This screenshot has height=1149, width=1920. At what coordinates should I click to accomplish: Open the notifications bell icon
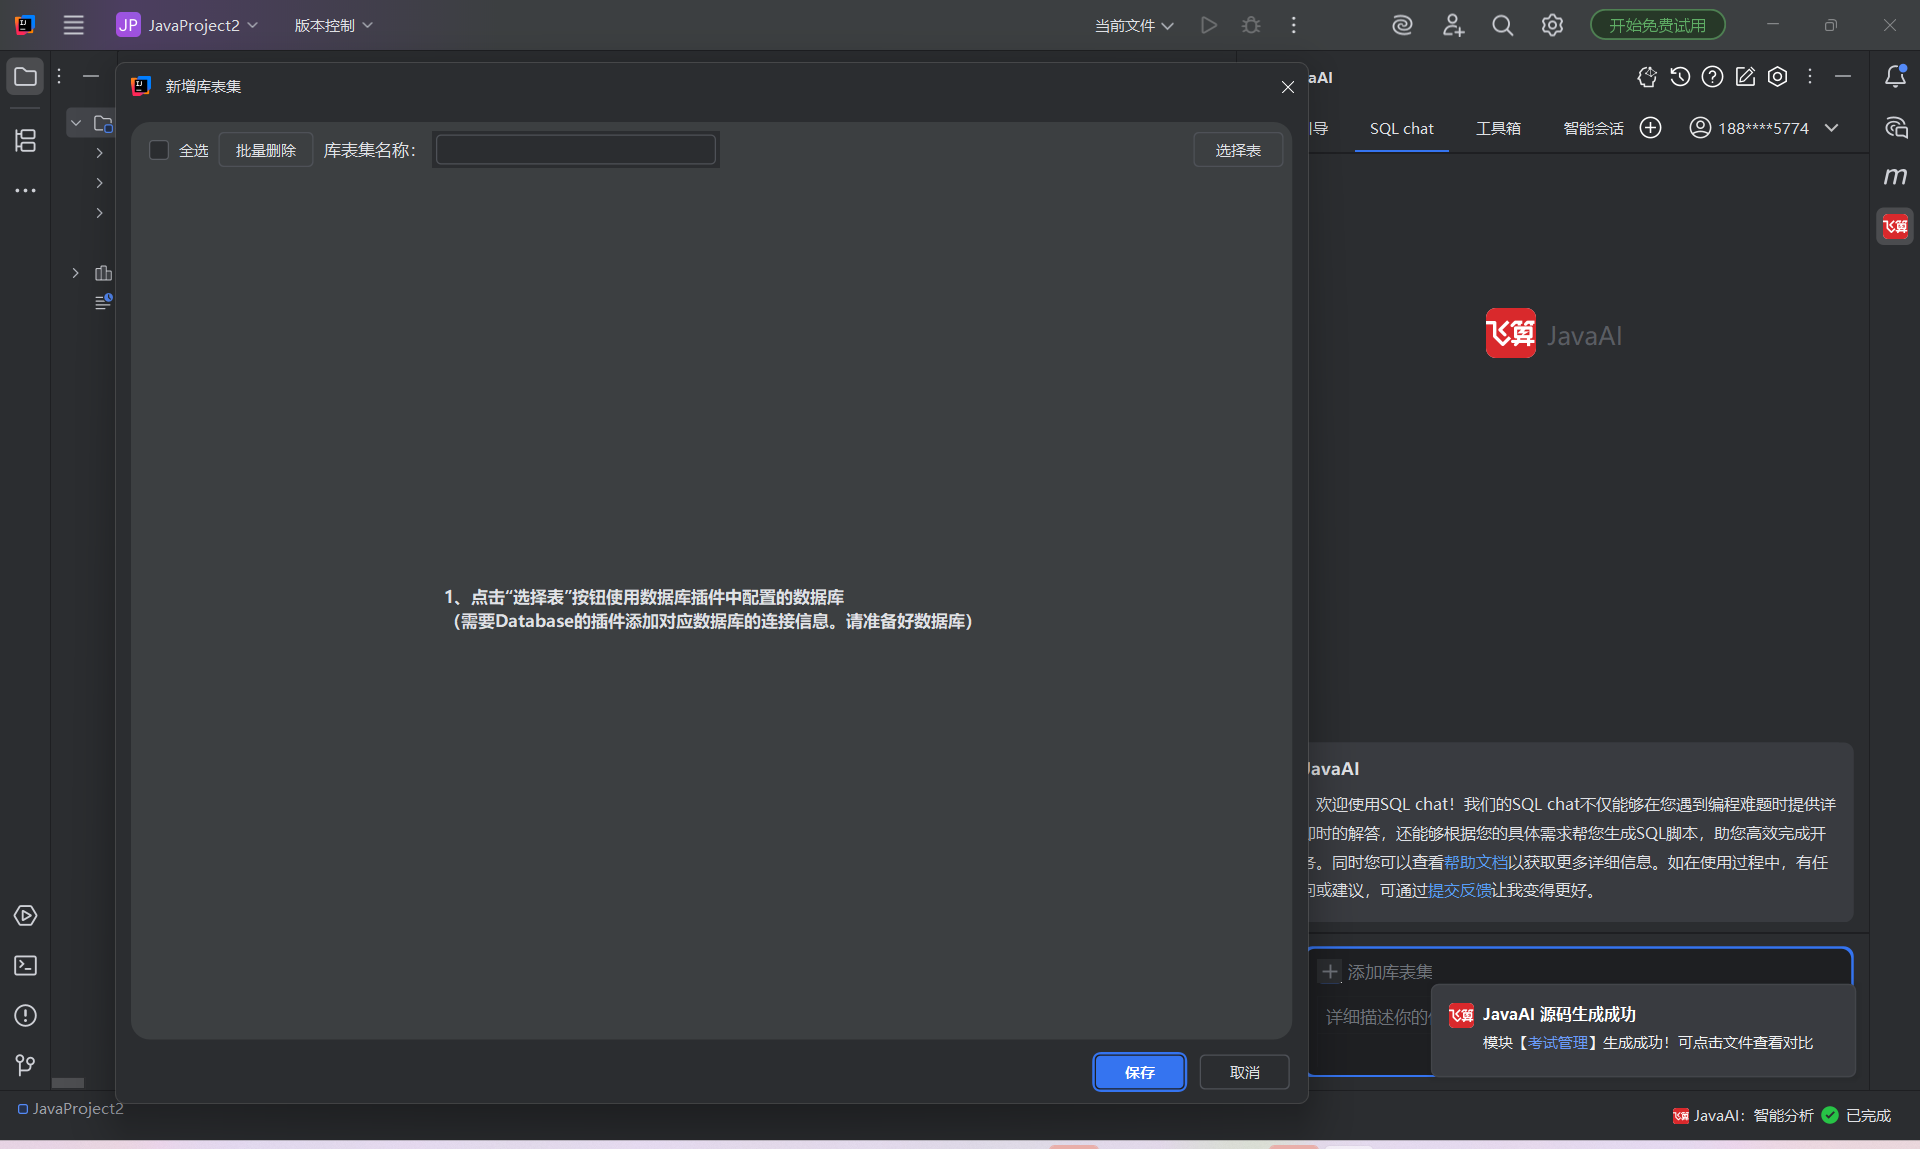[x=1895, y=77]
